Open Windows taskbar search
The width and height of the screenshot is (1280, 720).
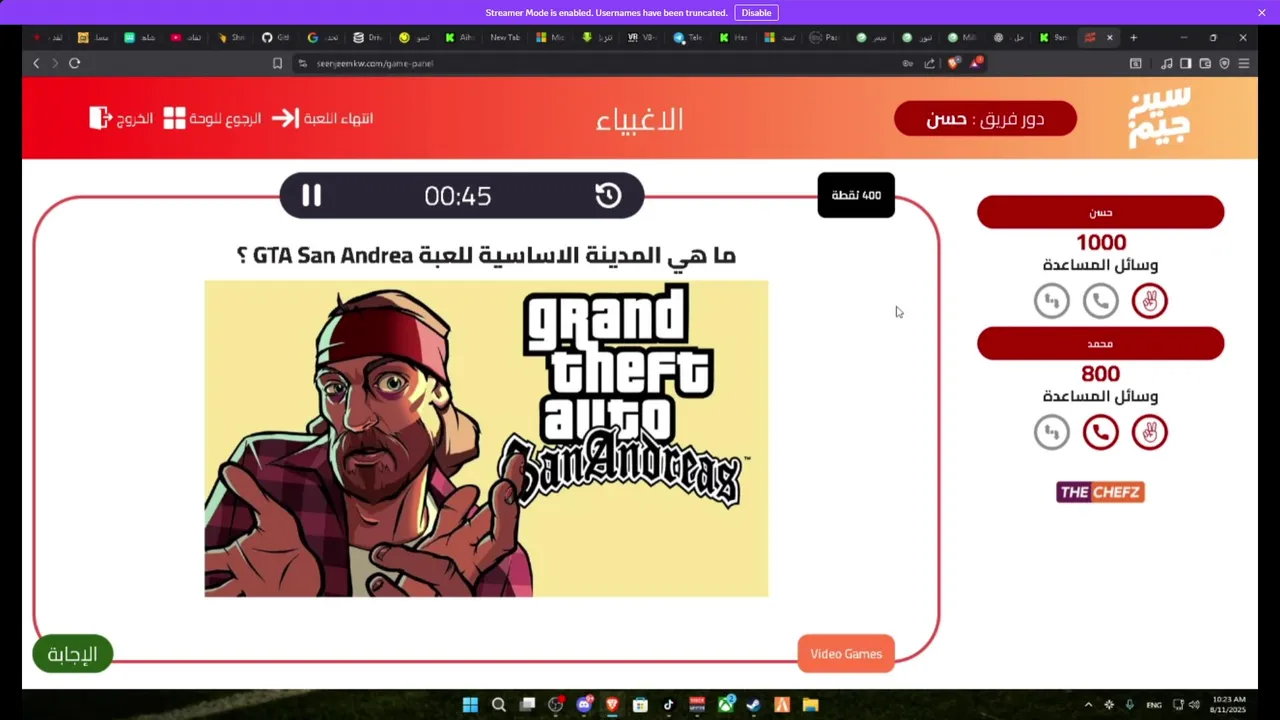tap(498, 705)
